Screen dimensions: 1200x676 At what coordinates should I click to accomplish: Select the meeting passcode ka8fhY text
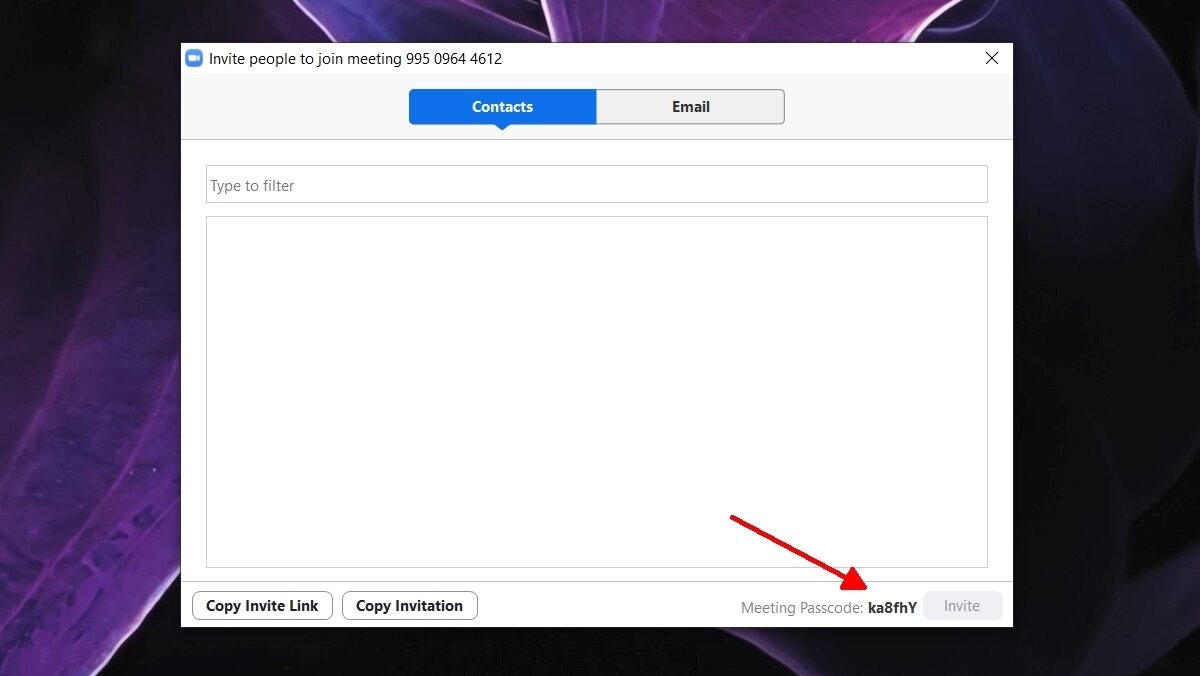[892, 607]
